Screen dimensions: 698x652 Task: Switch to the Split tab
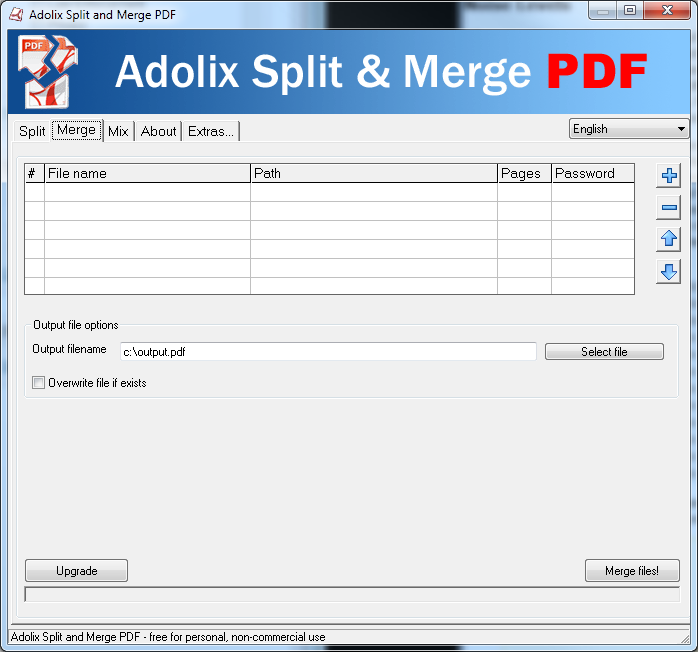(x=32, y=131)
